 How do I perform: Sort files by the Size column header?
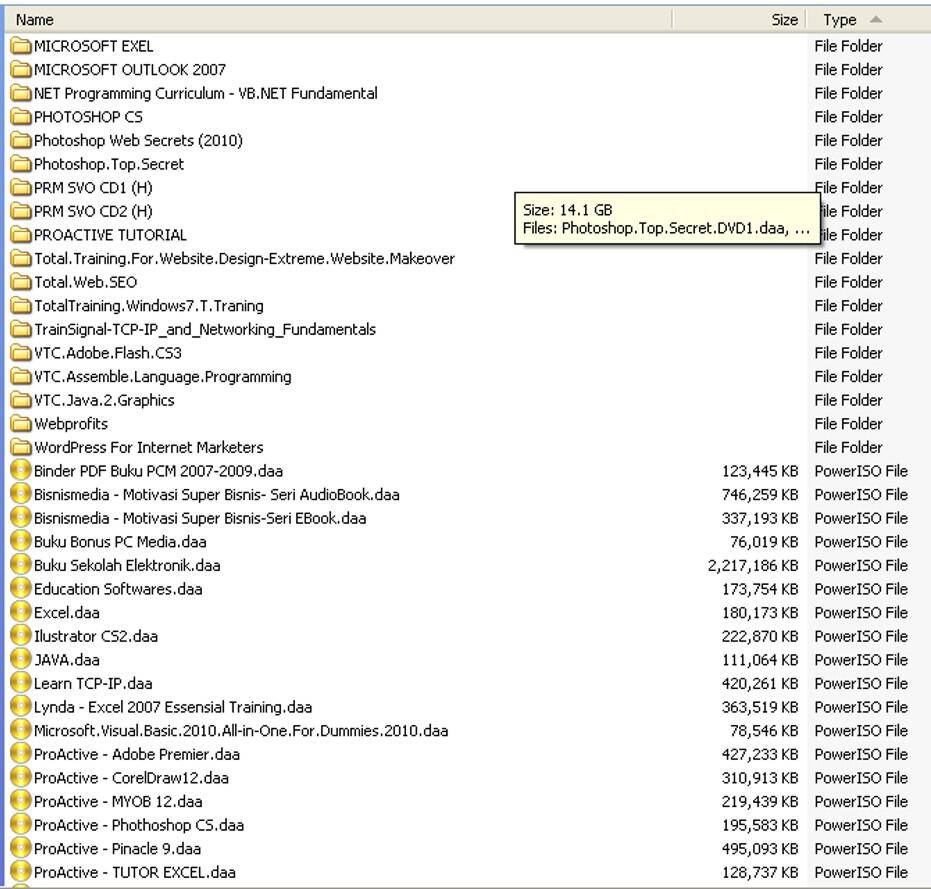[739, 20]
